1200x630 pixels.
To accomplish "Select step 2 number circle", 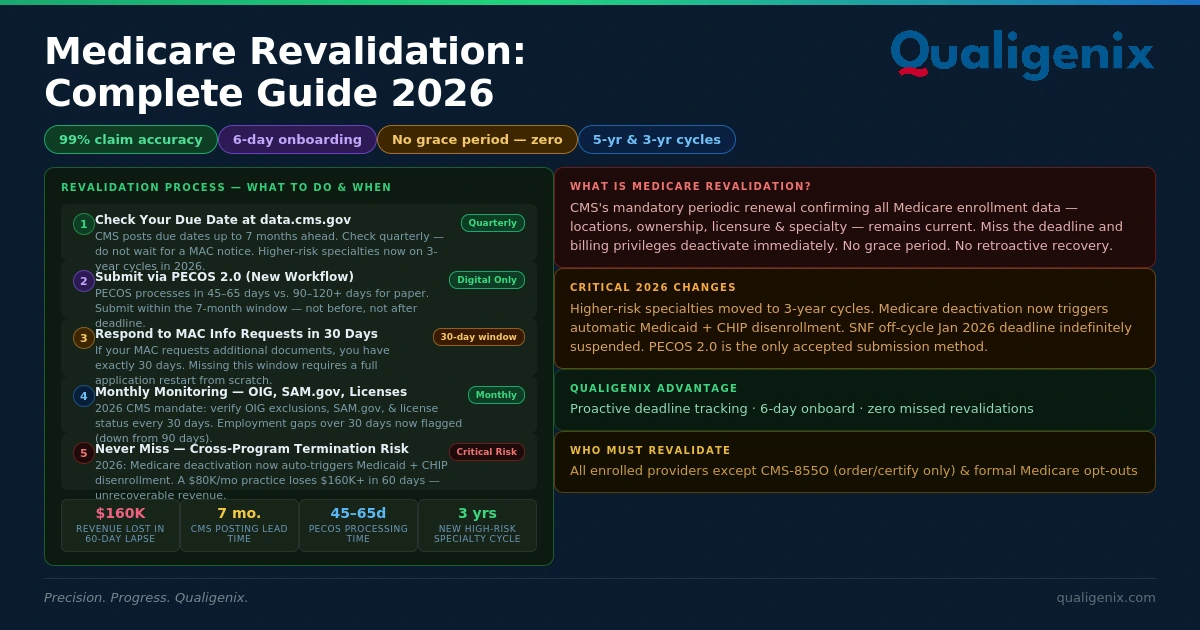I will click(x=84, y=281).
